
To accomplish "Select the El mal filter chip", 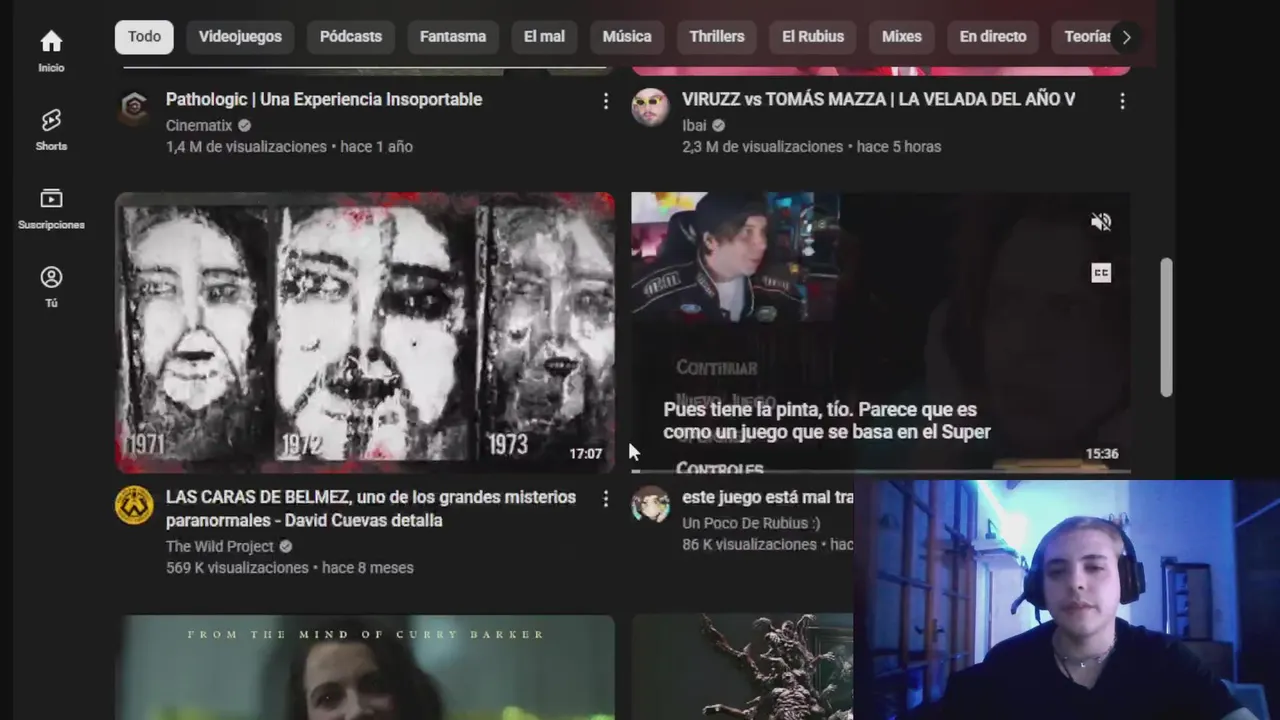I will click(x=544, y=37).
